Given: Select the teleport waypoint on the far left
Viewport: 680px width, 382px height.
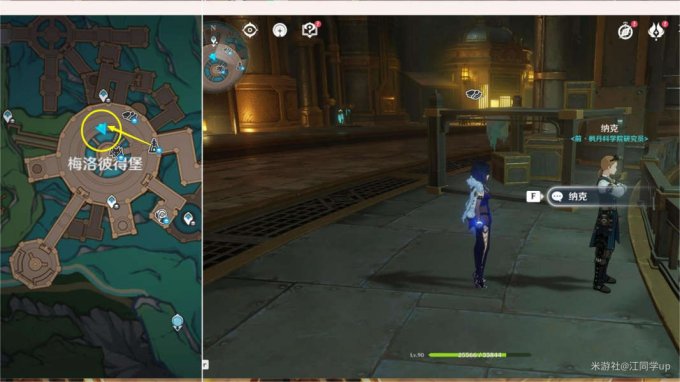Looking at the screenshot, I should pyautogui.click(x=8, y=116).
